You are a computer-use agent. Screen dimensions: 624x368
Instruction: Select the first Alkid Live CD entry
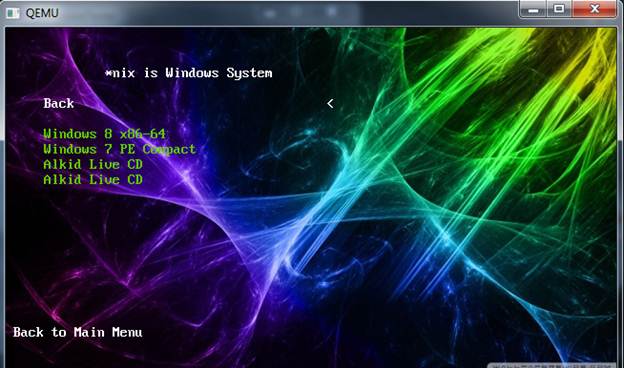pos(93,164)
